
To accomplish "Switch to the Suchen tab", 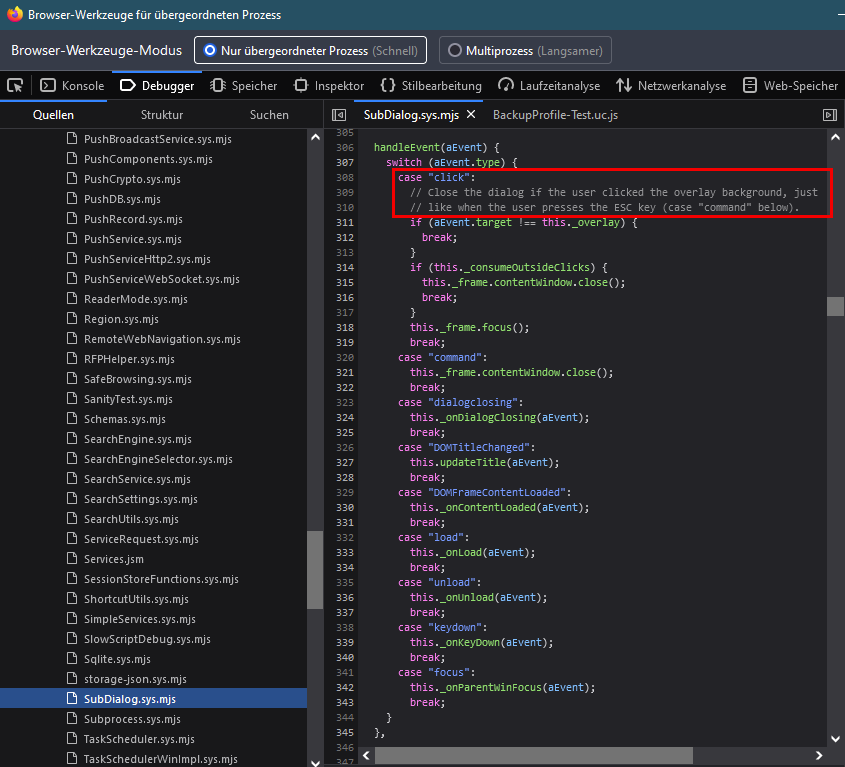I will (269, 115).
